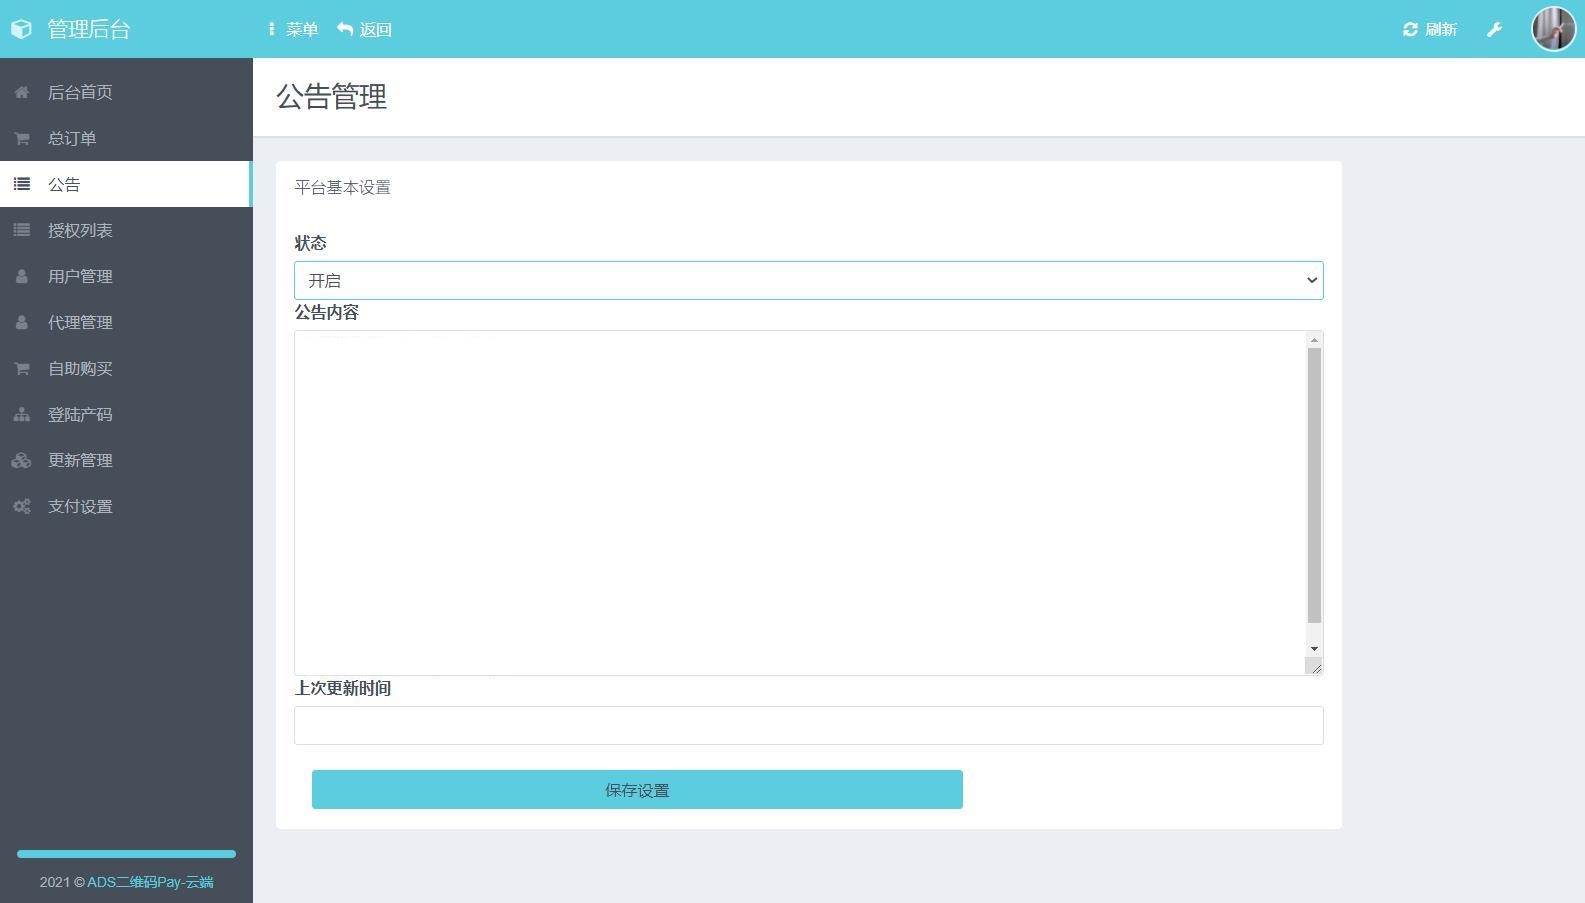This screenshot has width=1585, height=903.
Task: Toggle the 菜单 sidebar button
Action: [293, 29]
